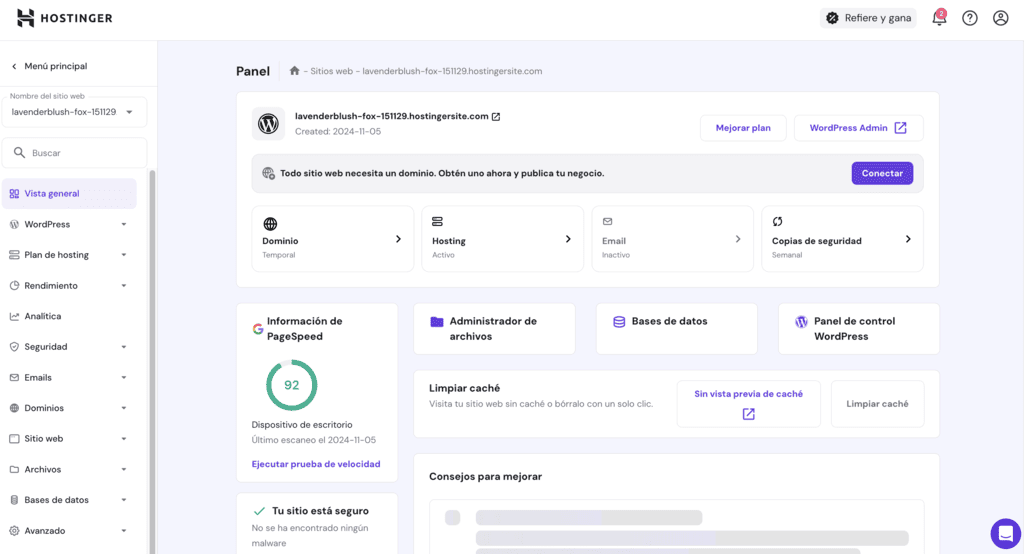Click the Seguridad shield icon in sidebar
The height and width of the screenshot is (554, 1024).
point(14,347)
